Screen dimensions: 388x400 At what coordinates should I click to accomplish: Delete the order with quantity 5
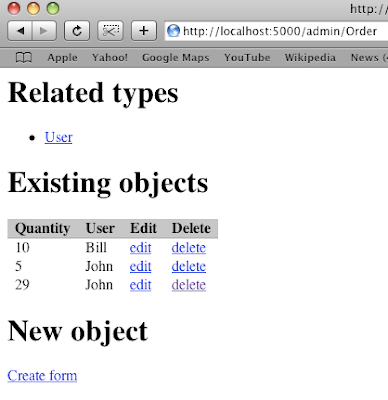tap(189, 266)
